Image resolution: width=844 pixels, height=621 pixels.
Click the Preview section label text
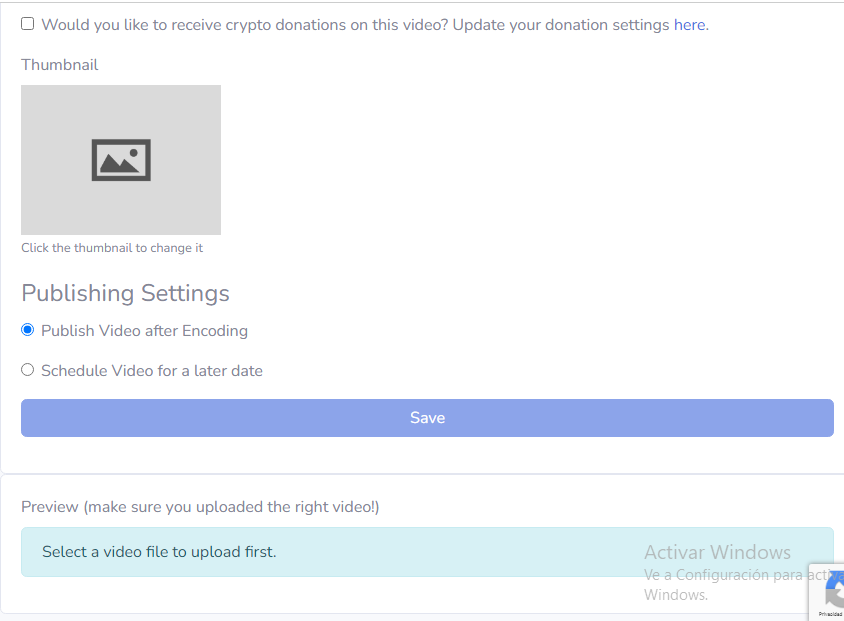(200, 507)
